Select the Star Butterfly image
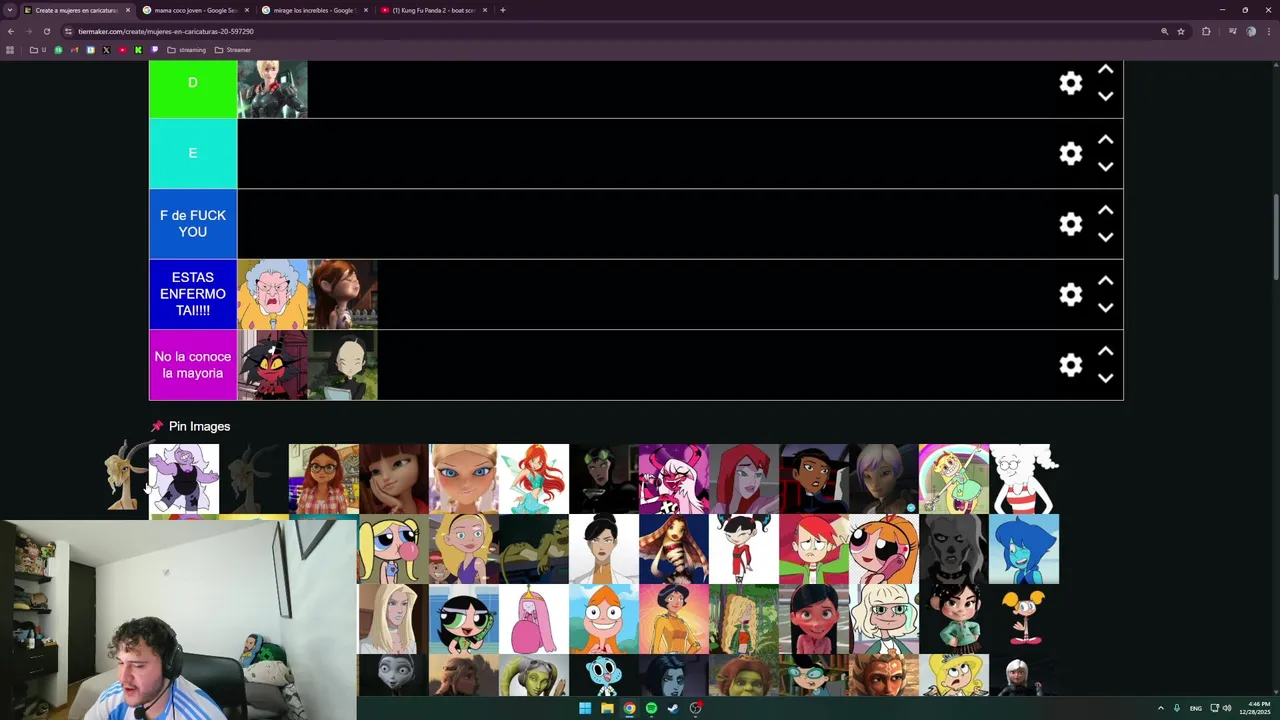The height and width of the screenshot is (720, 1280). click(x=954, y=479)
